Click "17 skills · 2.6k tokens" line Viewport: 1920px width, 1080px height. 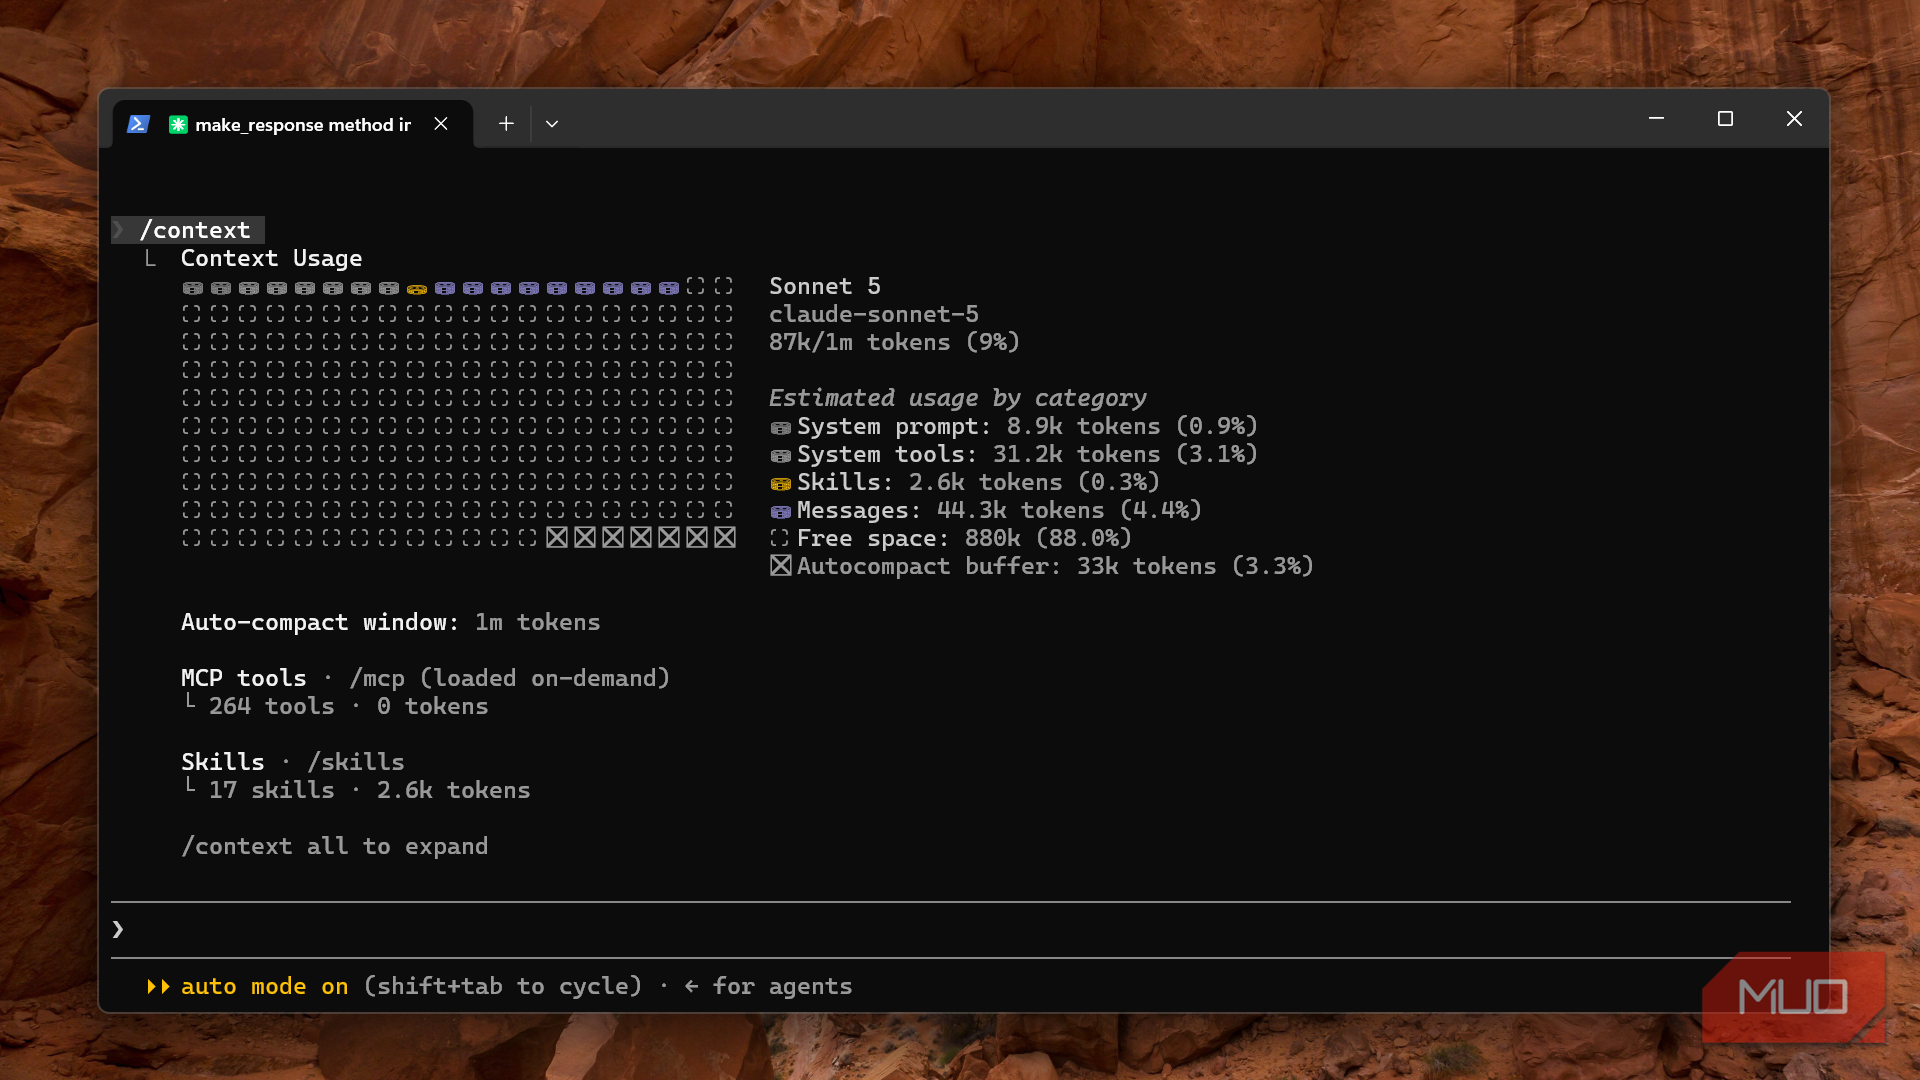370,790
